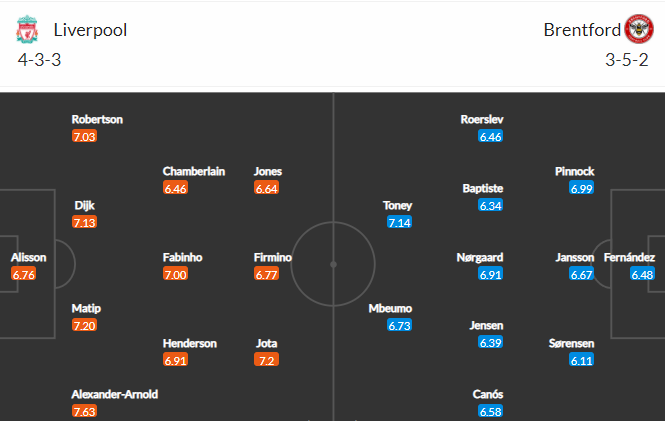The width and height of the screenshot is (665, 421).
Task: Click the Liverpool club crest icon
Action: click(27, 30)
